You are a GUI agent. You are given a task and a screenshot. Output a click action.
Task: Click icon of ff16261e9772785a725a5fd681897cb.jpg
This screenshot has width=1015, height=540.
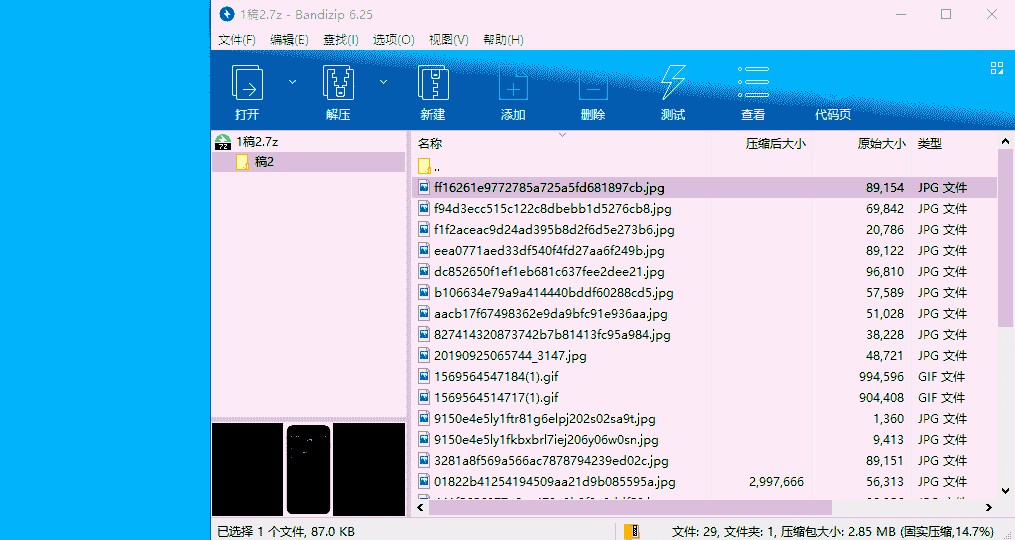[x=424, y=188]
